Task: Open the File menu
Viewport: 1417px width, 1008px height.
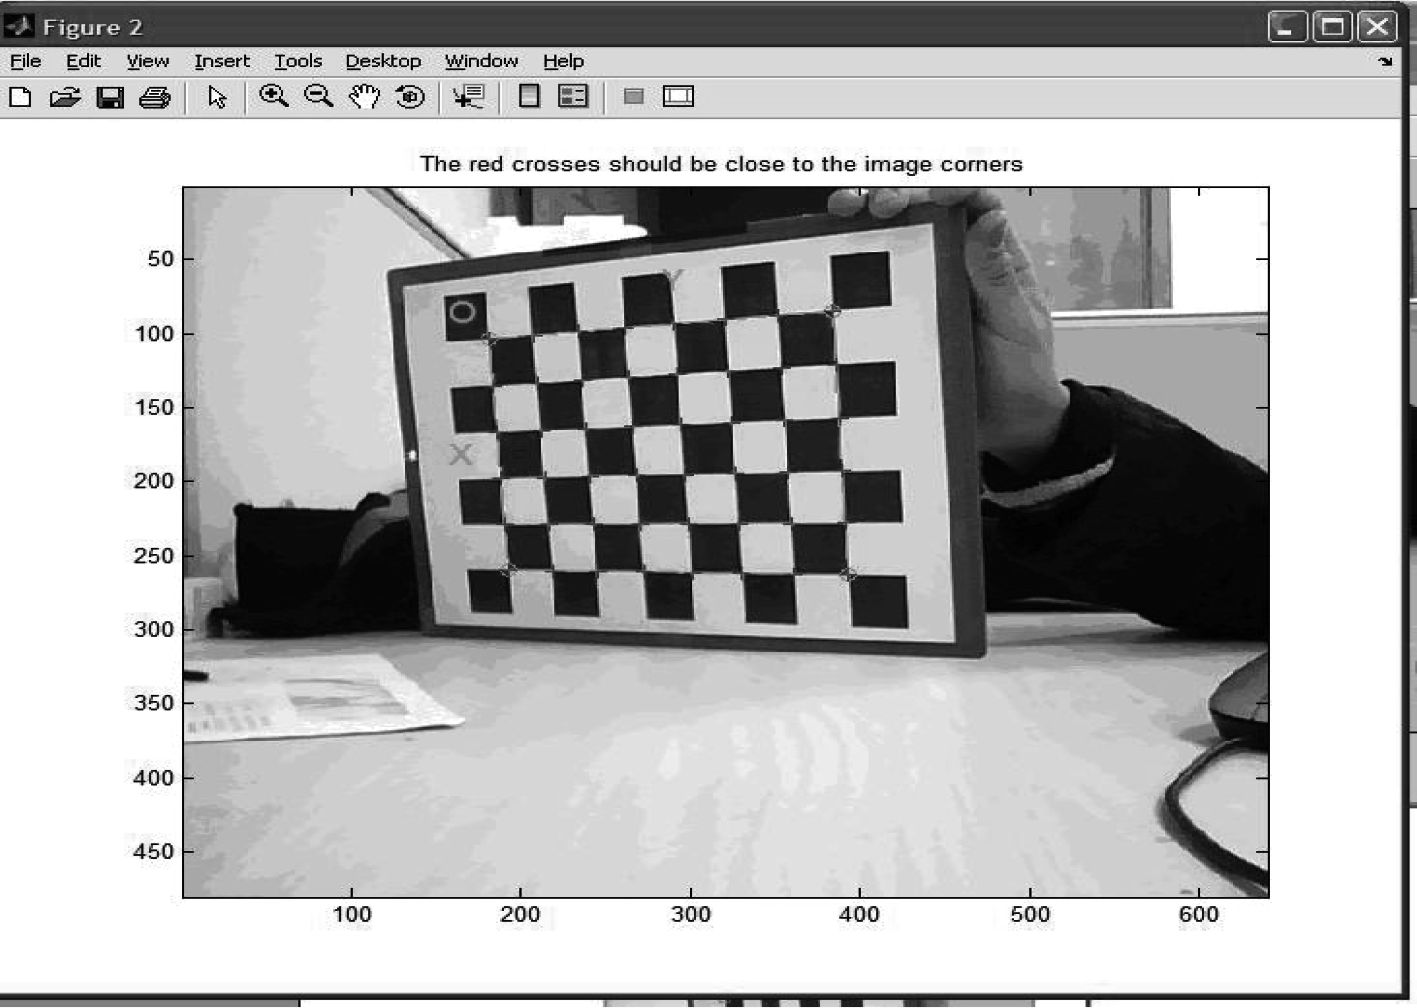Action: coord(25,61)
